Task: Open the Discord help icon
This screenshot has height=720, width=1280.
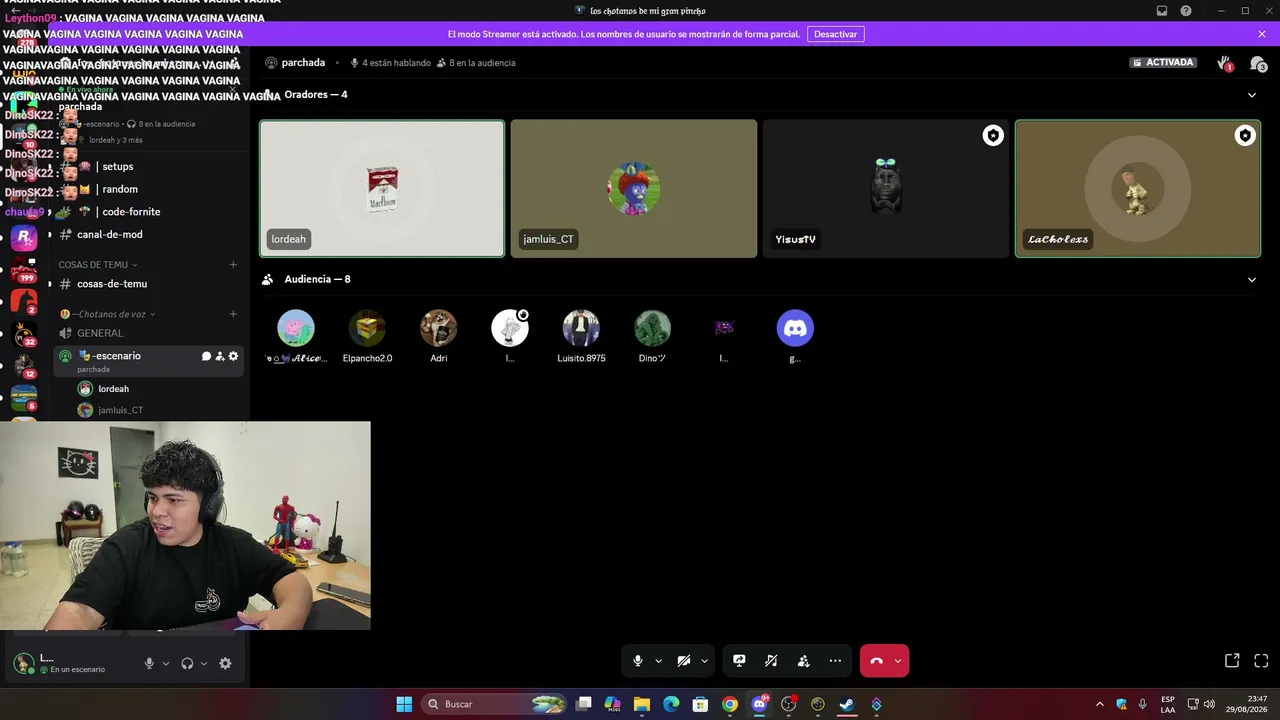Action: (x=1186, y=11)
